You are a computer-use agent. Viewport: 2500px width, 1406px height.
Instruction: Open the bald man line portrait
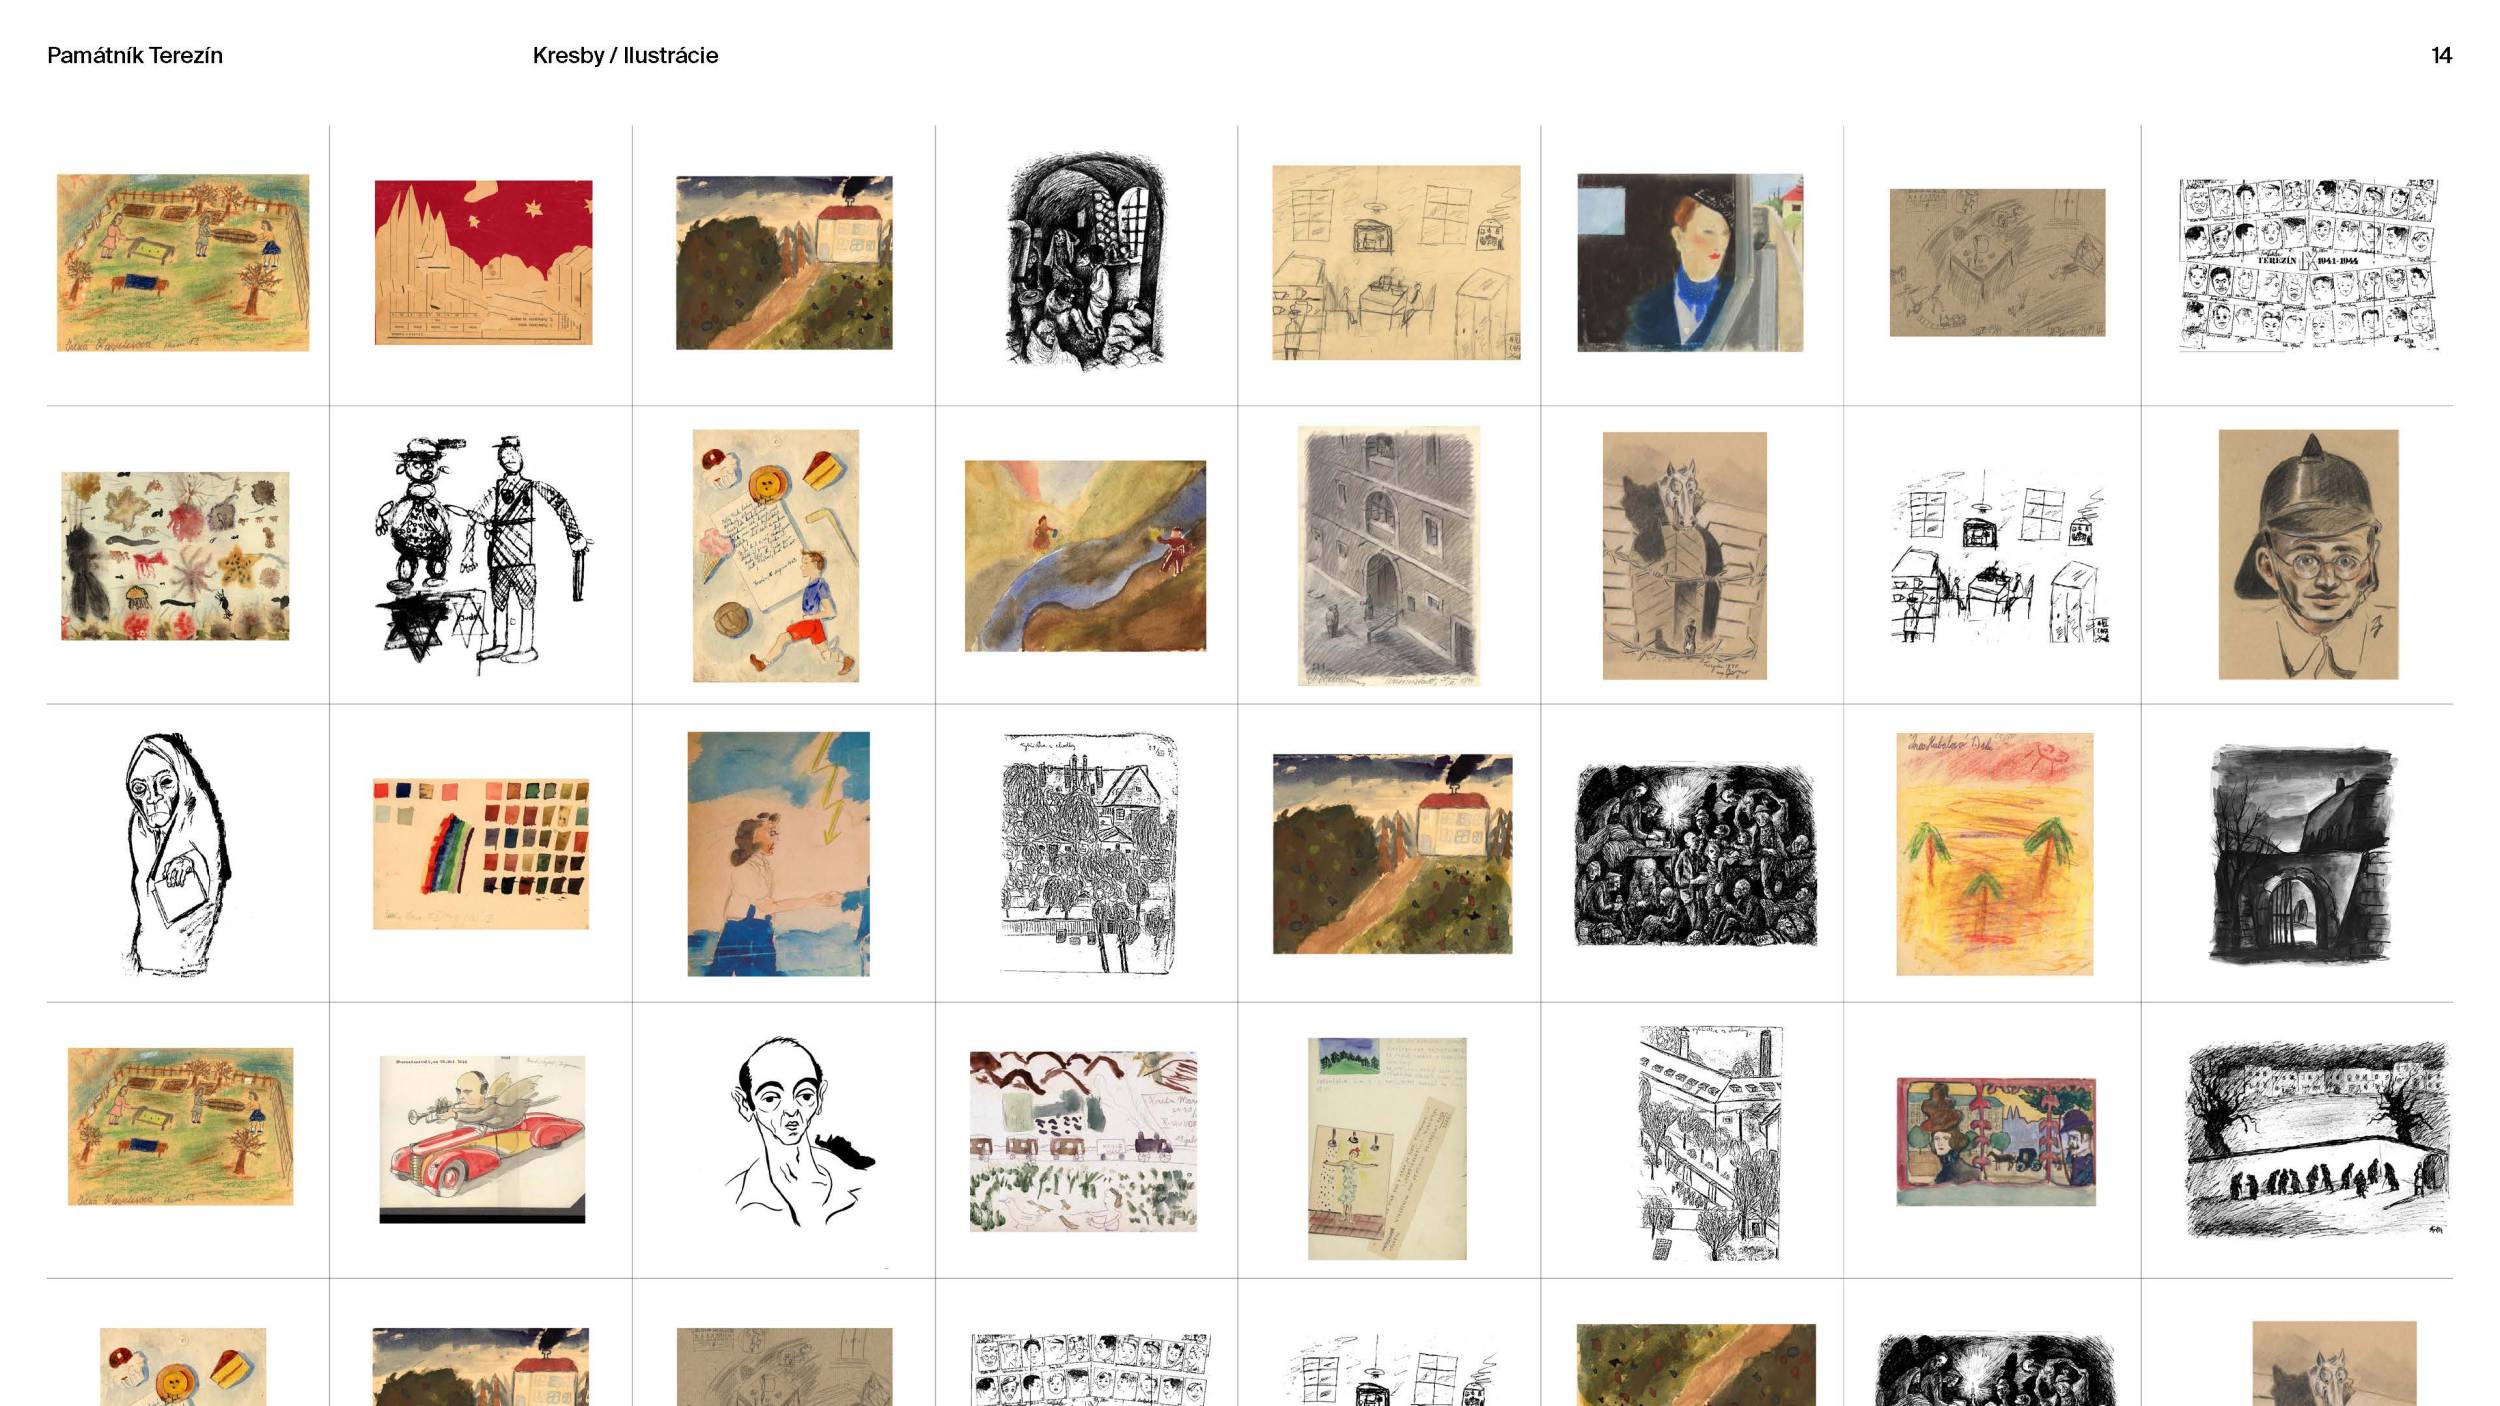pos(798,1131)
